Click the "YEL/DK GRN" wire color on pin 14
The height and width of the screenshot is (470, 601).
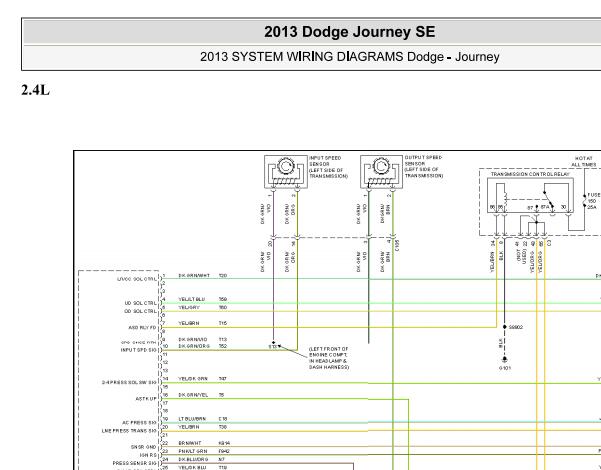coord(193,379)
